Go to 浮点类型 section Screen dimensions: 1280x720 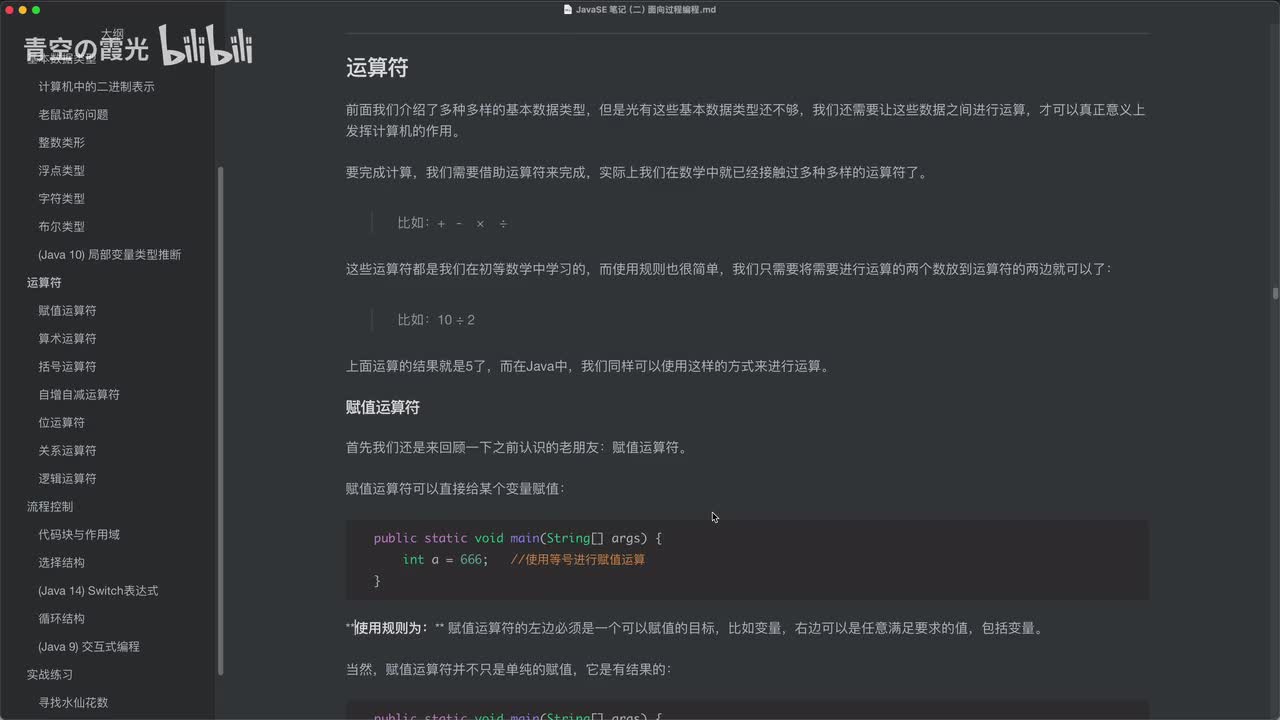61,171
